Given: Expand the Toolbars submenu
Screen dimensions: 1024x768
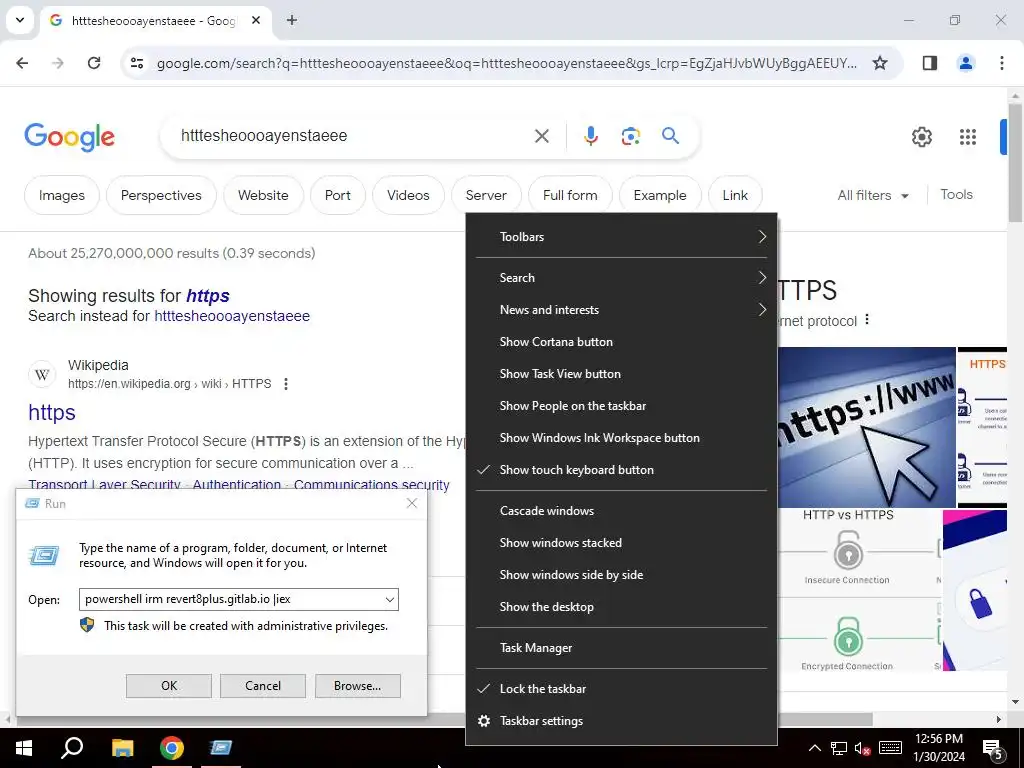Looking at the screenshot, I should click(621, 237).
